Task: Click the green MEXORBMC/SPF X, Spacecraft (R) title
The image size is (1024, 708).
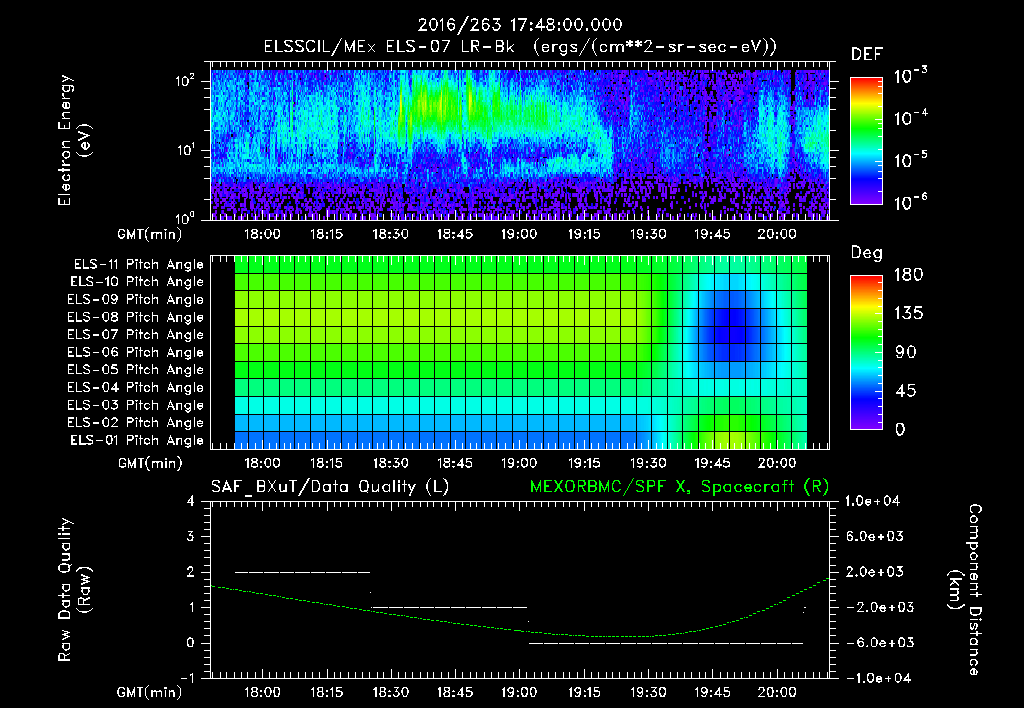Action: click(679, 487)
